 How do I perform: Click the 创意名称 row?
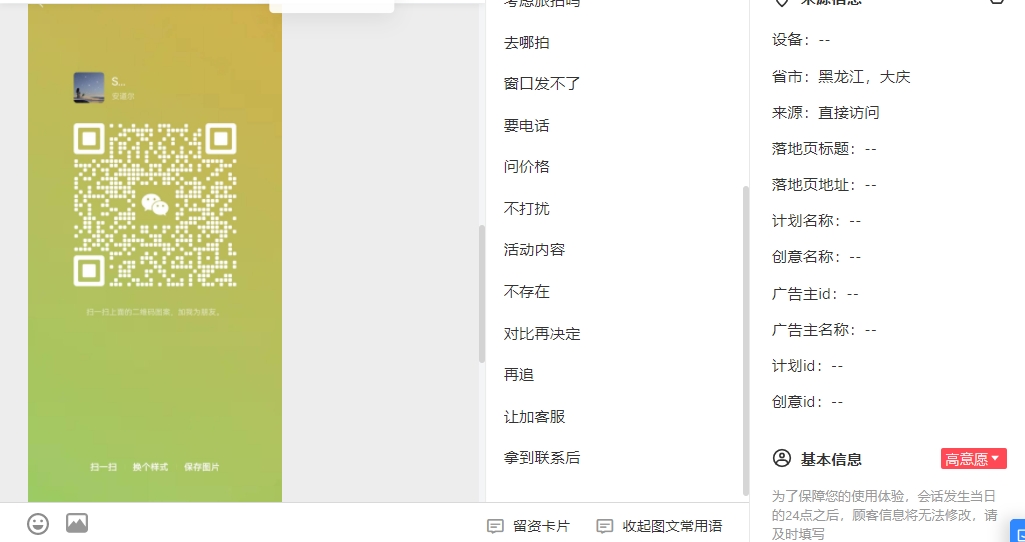pos(816,257)
